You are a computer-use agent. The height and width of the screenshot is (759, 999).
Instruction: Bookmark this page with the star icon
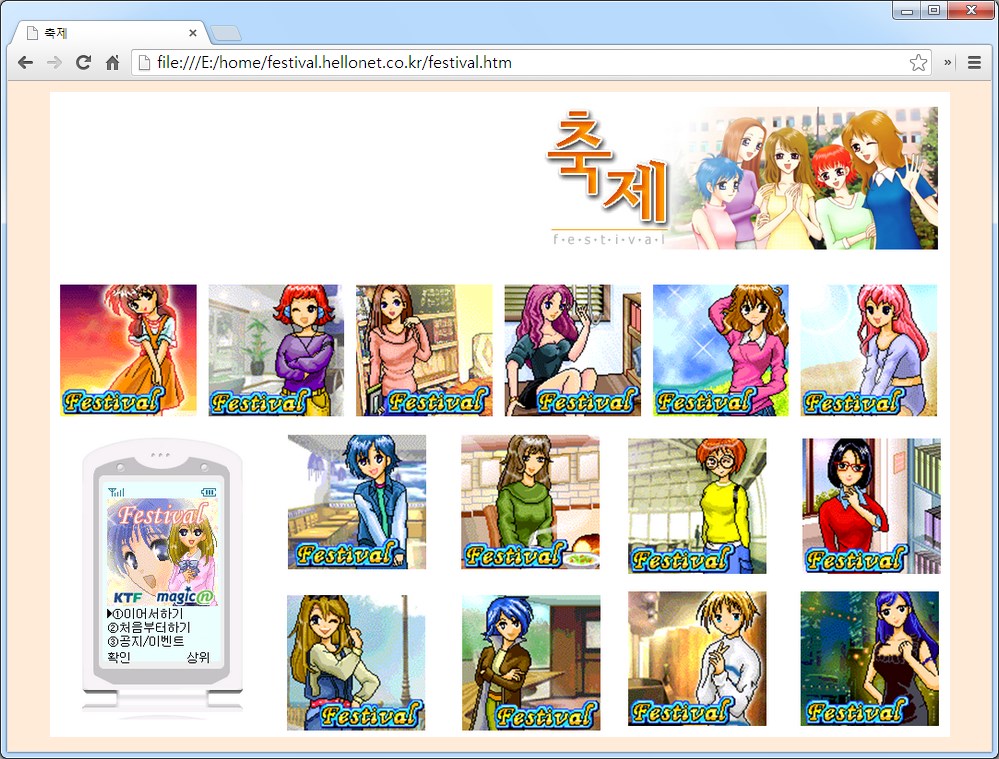coord(917,63)
